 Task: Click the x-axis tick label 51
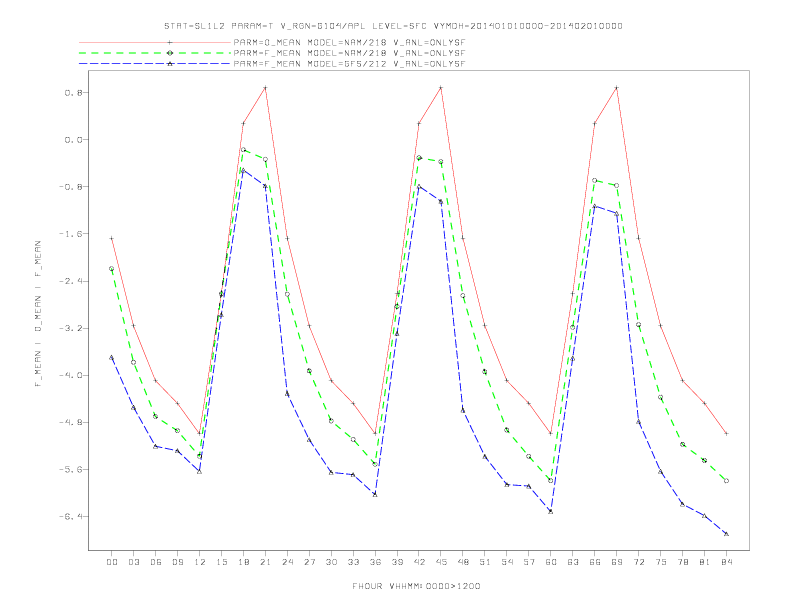pyautogui.click(x=485, y=562)
